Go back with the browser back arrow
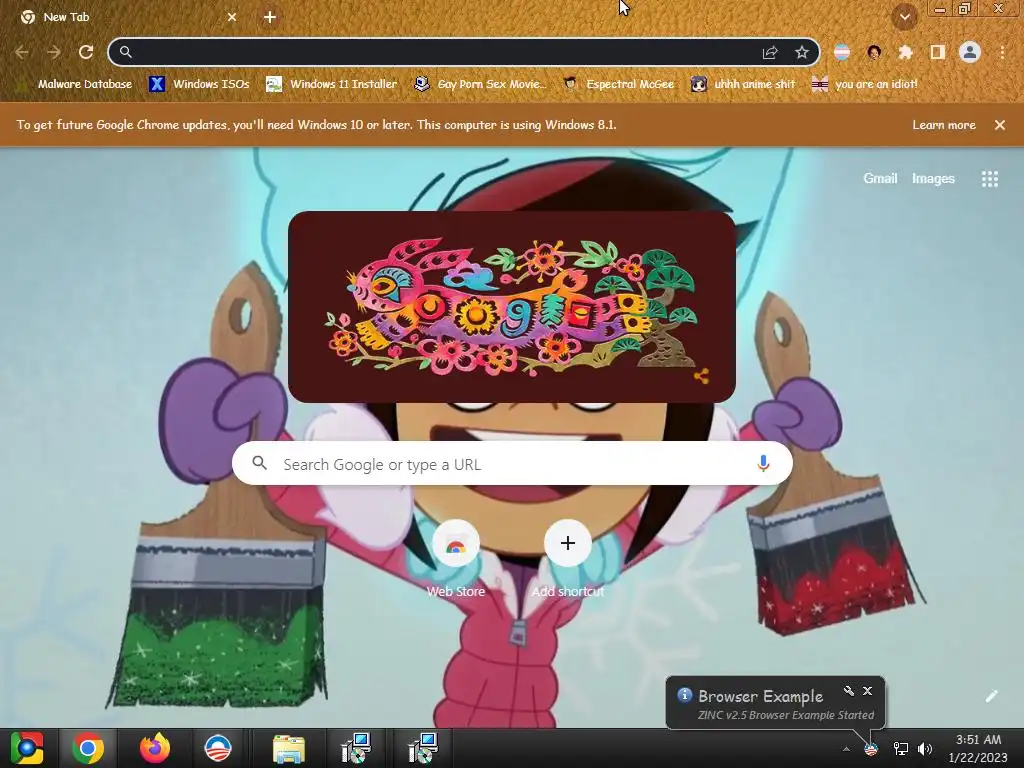Viewport: 1024px width, 768px height. tap(22, 52)
